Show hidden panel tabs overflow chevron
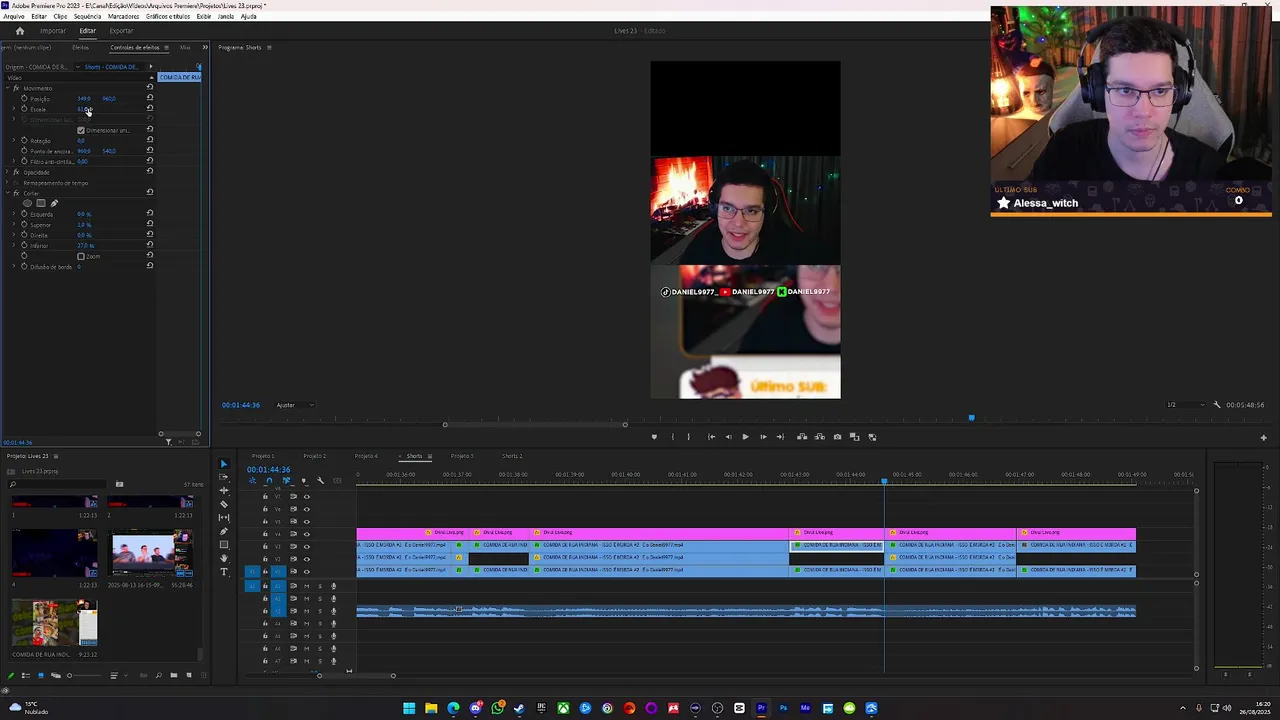Screen dimensions: 1280x720 click(205, 47)
